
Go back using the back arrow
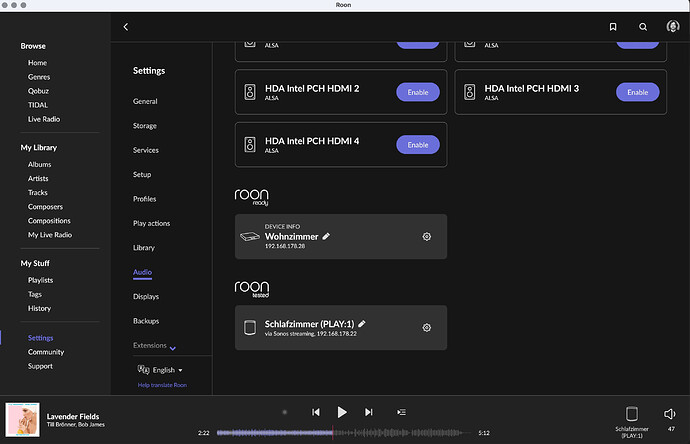point(126,27)
